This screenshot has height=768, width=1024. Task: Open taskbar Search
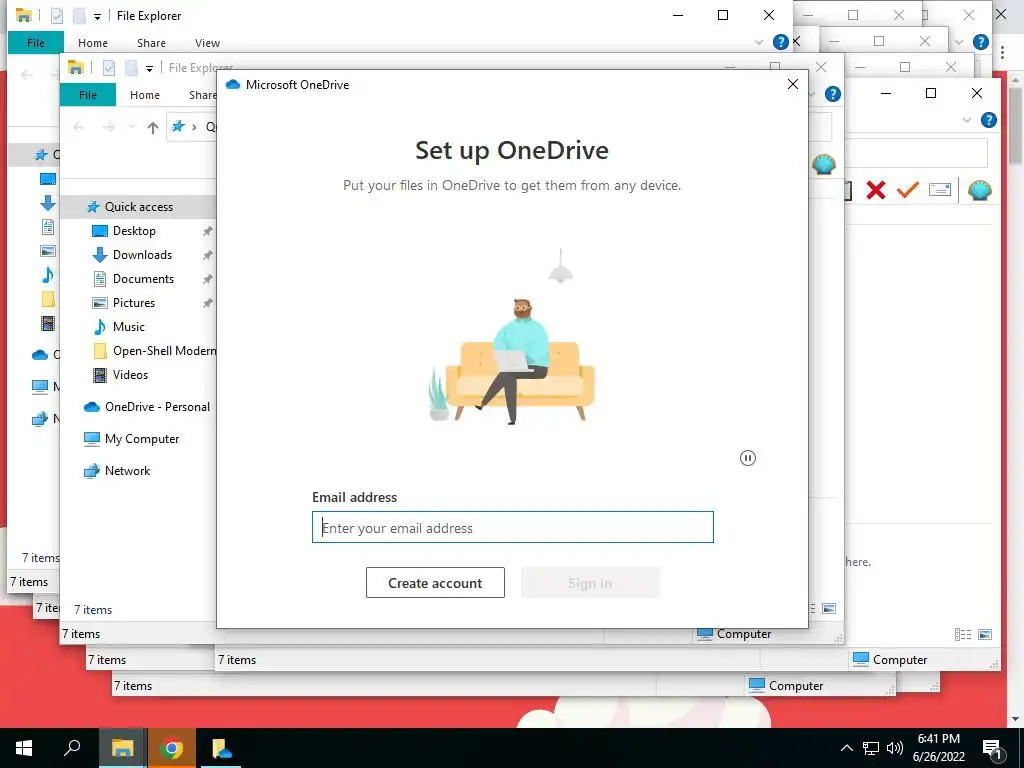pos(72,748)
